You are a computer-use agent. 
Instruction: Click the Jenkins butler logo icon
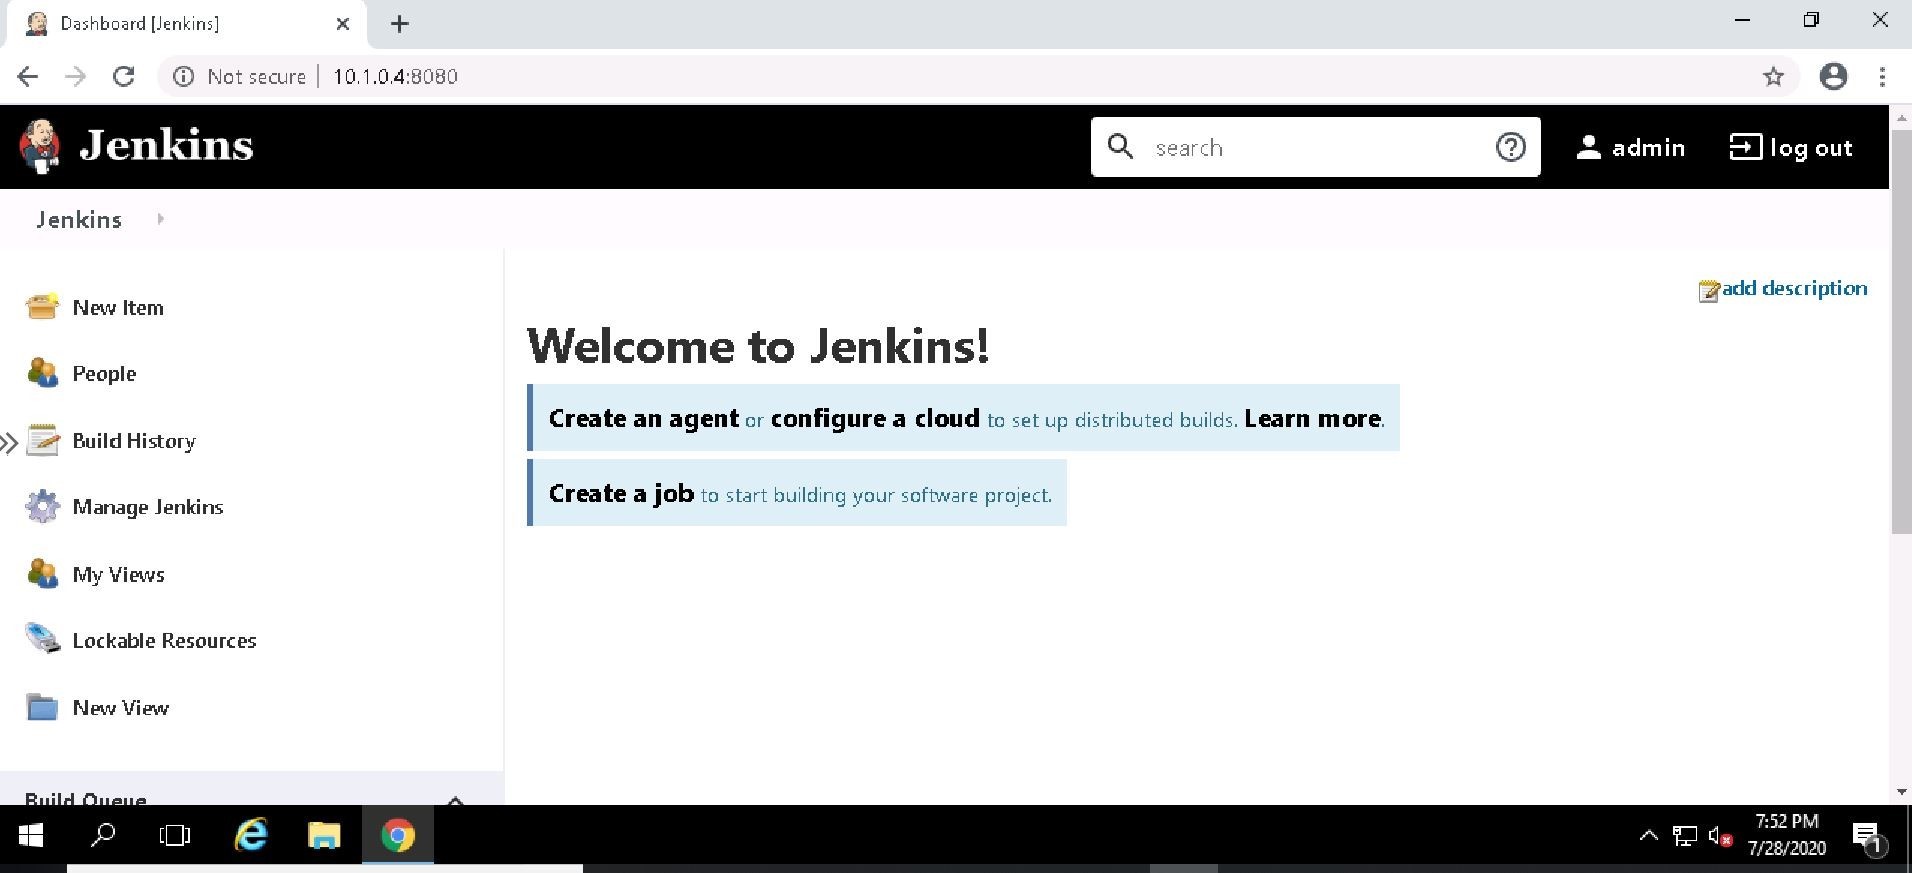(x=40, y=146)
